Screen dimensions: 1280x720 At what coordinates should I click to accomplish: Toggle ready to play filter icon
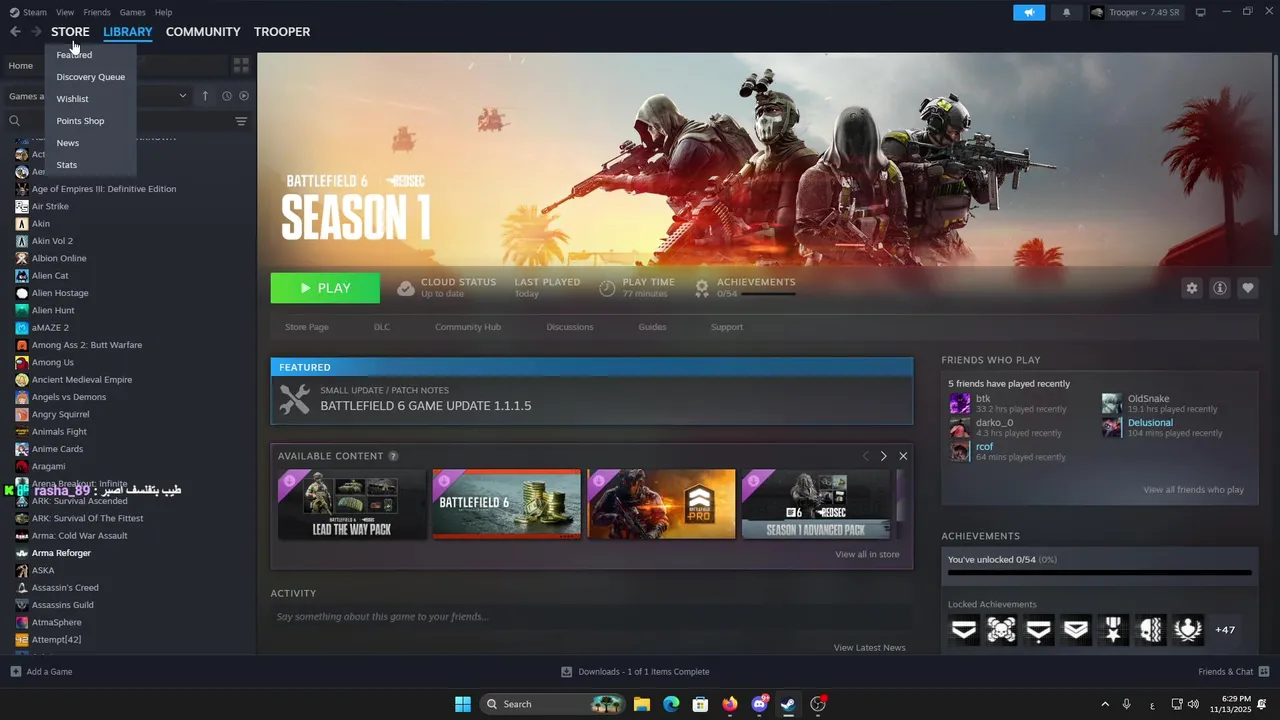pos(244,96)
